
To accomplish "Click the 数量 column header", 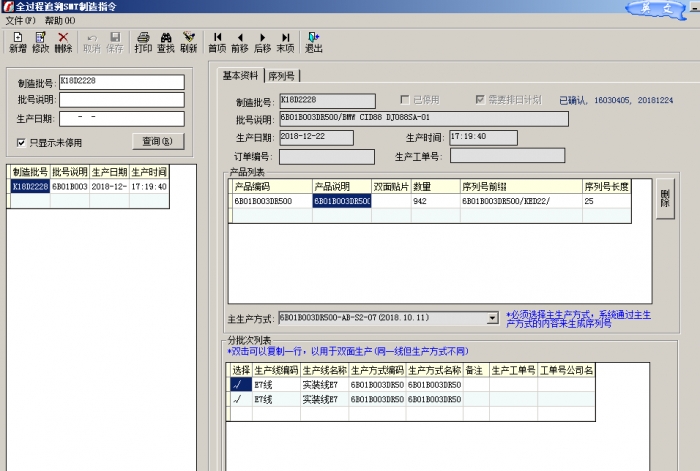I will pos(435,186).
